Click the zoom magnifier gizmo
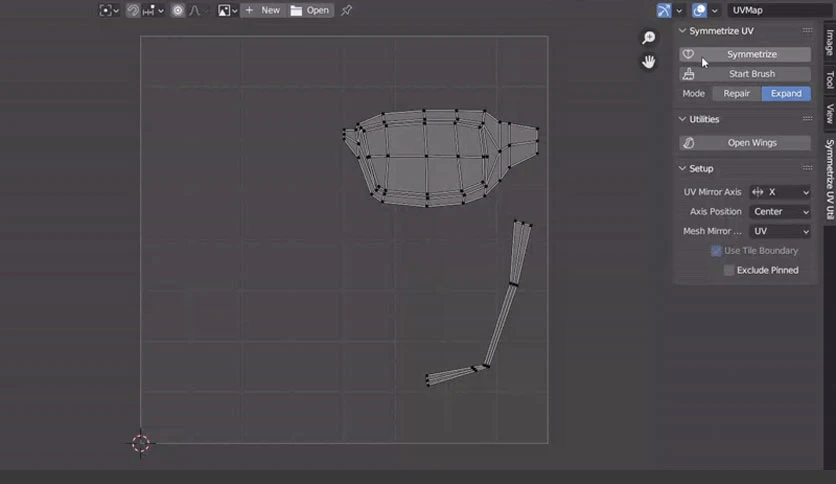This screenshot has width=836, height=484. (x=649, y=38)
